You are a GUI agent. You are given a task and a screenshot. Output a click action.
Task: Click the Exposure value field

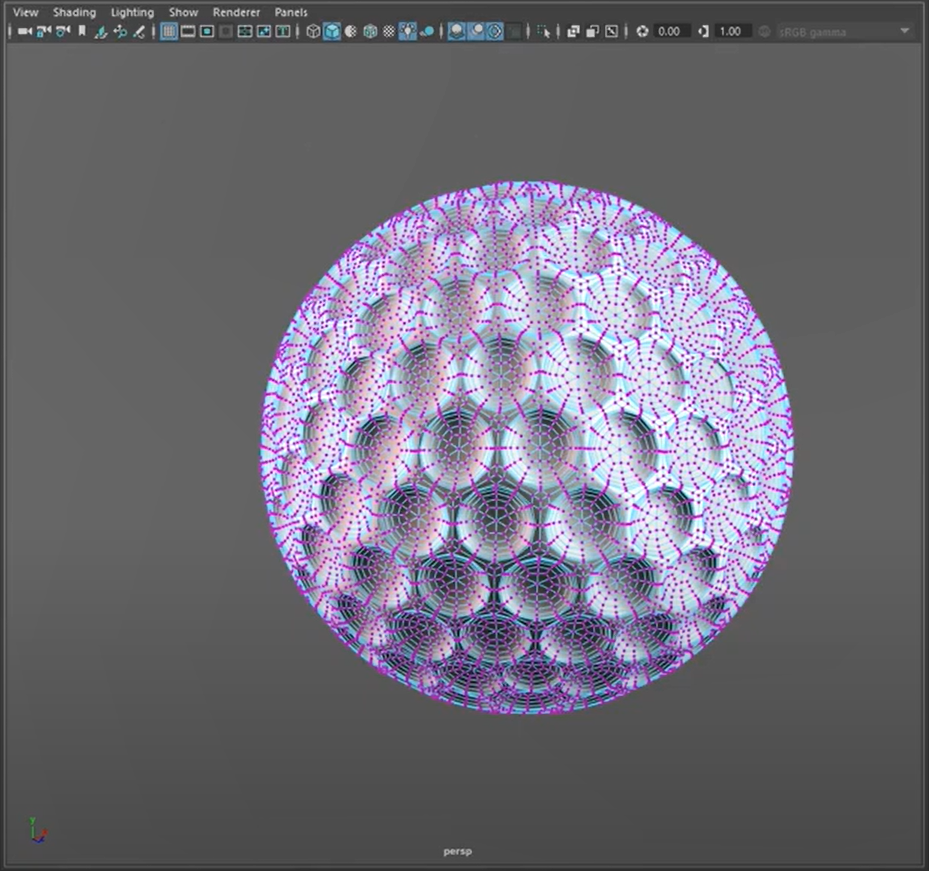point(669,32)
